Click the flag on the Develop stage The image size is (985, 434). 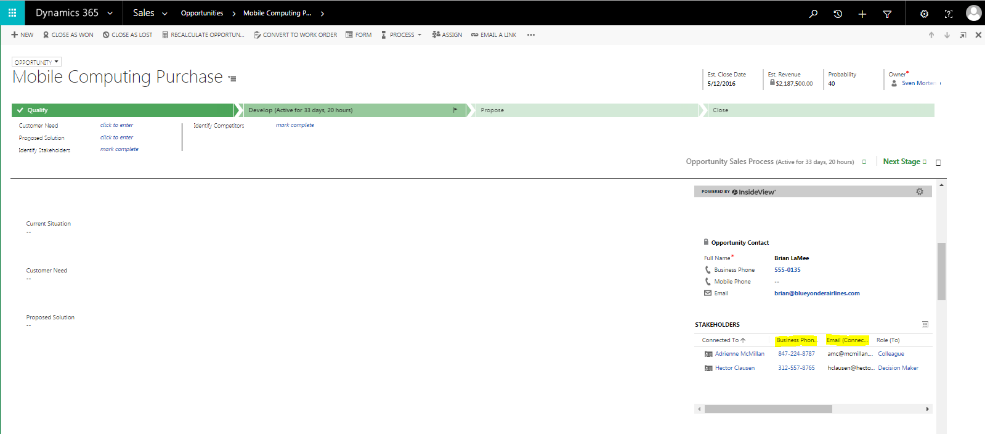click(x=455, y=110)
